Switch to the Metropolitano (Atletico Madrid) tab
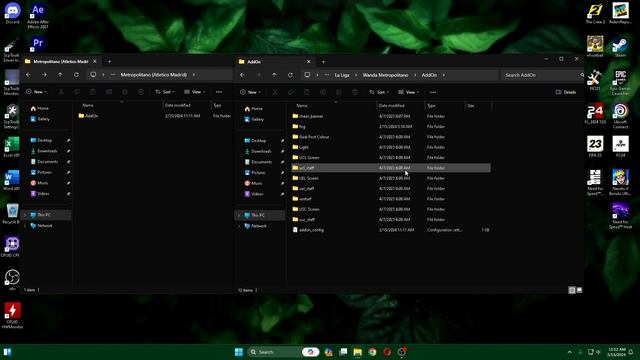Viewport: 640px width, 360px height. [60, 62]
